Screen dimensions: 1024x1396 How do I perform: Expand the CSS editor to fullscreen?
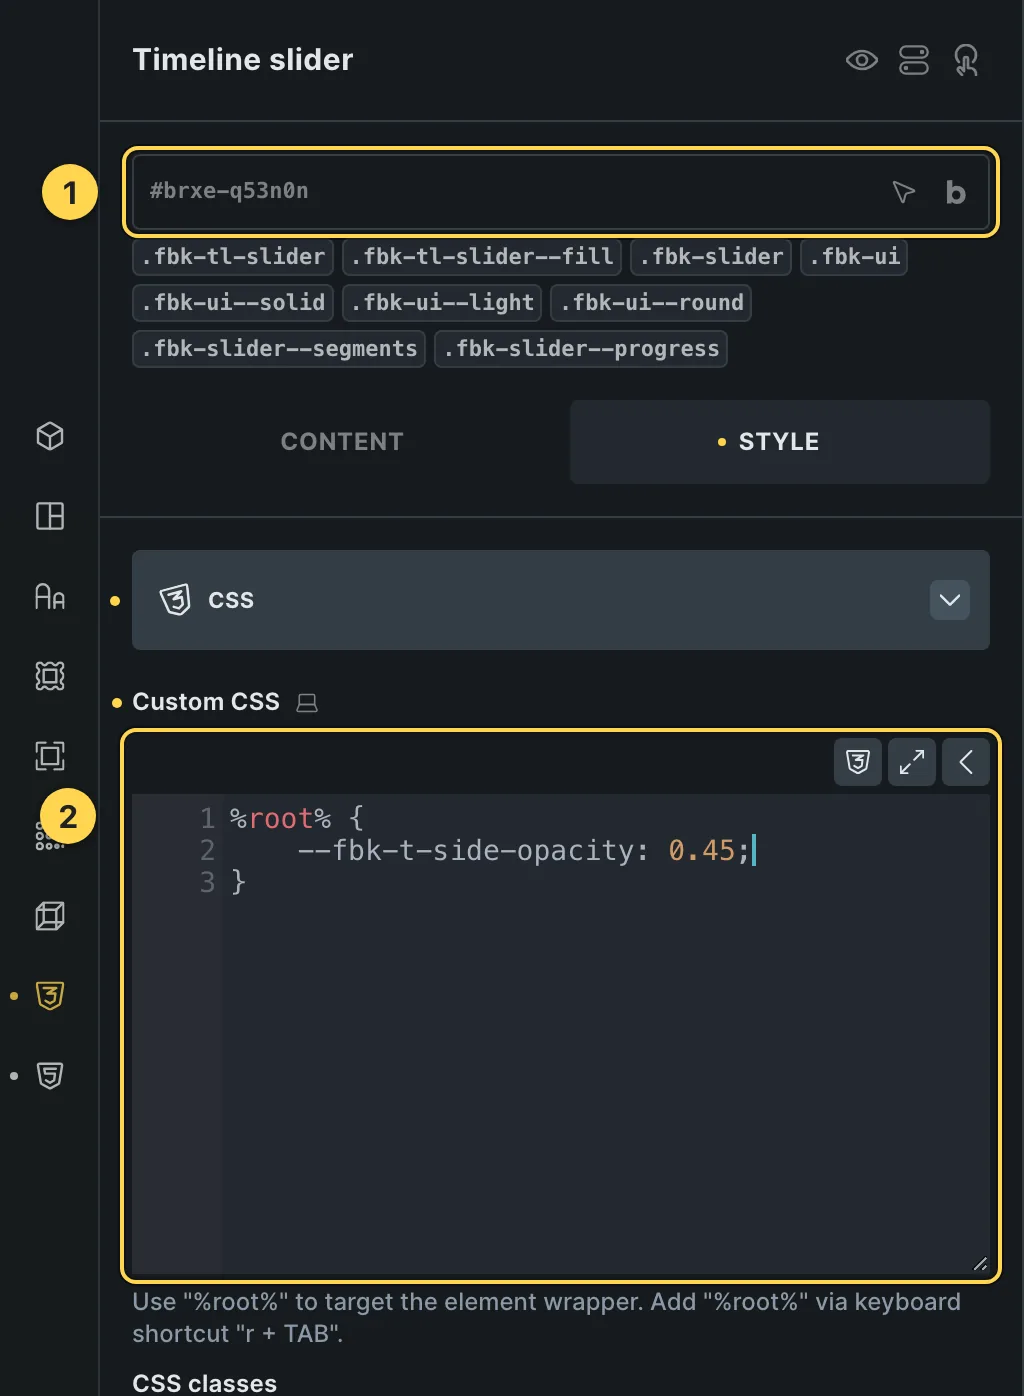912,762
